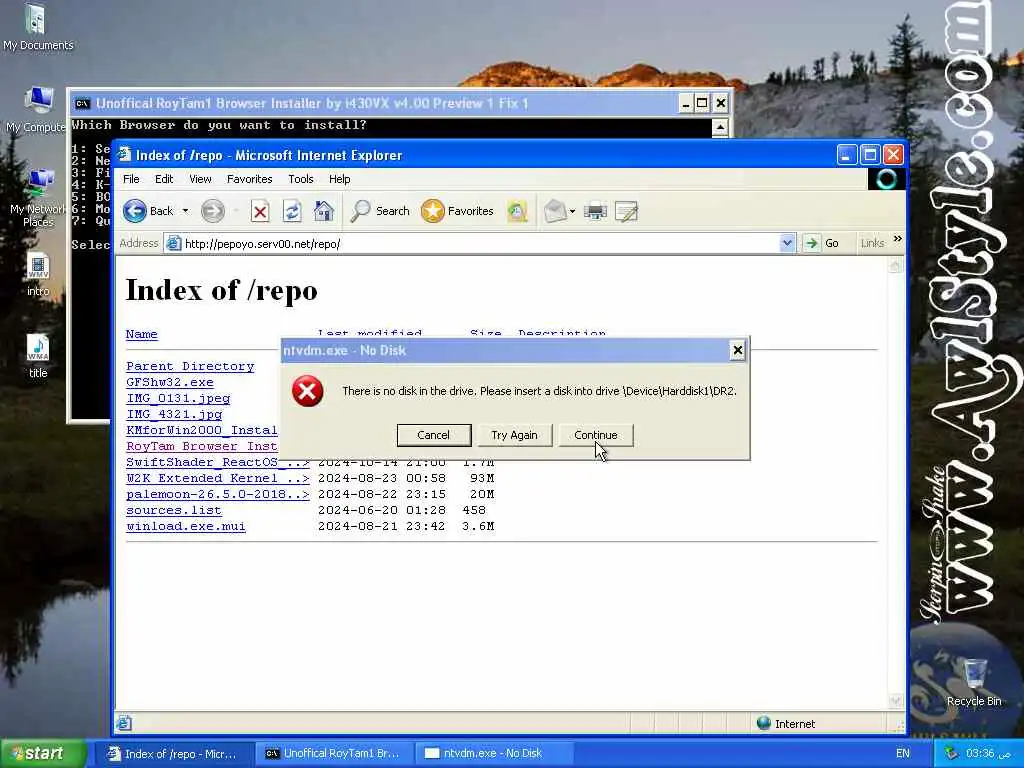
Task: Open the Parent Directory link
Action: click(190, 366)
